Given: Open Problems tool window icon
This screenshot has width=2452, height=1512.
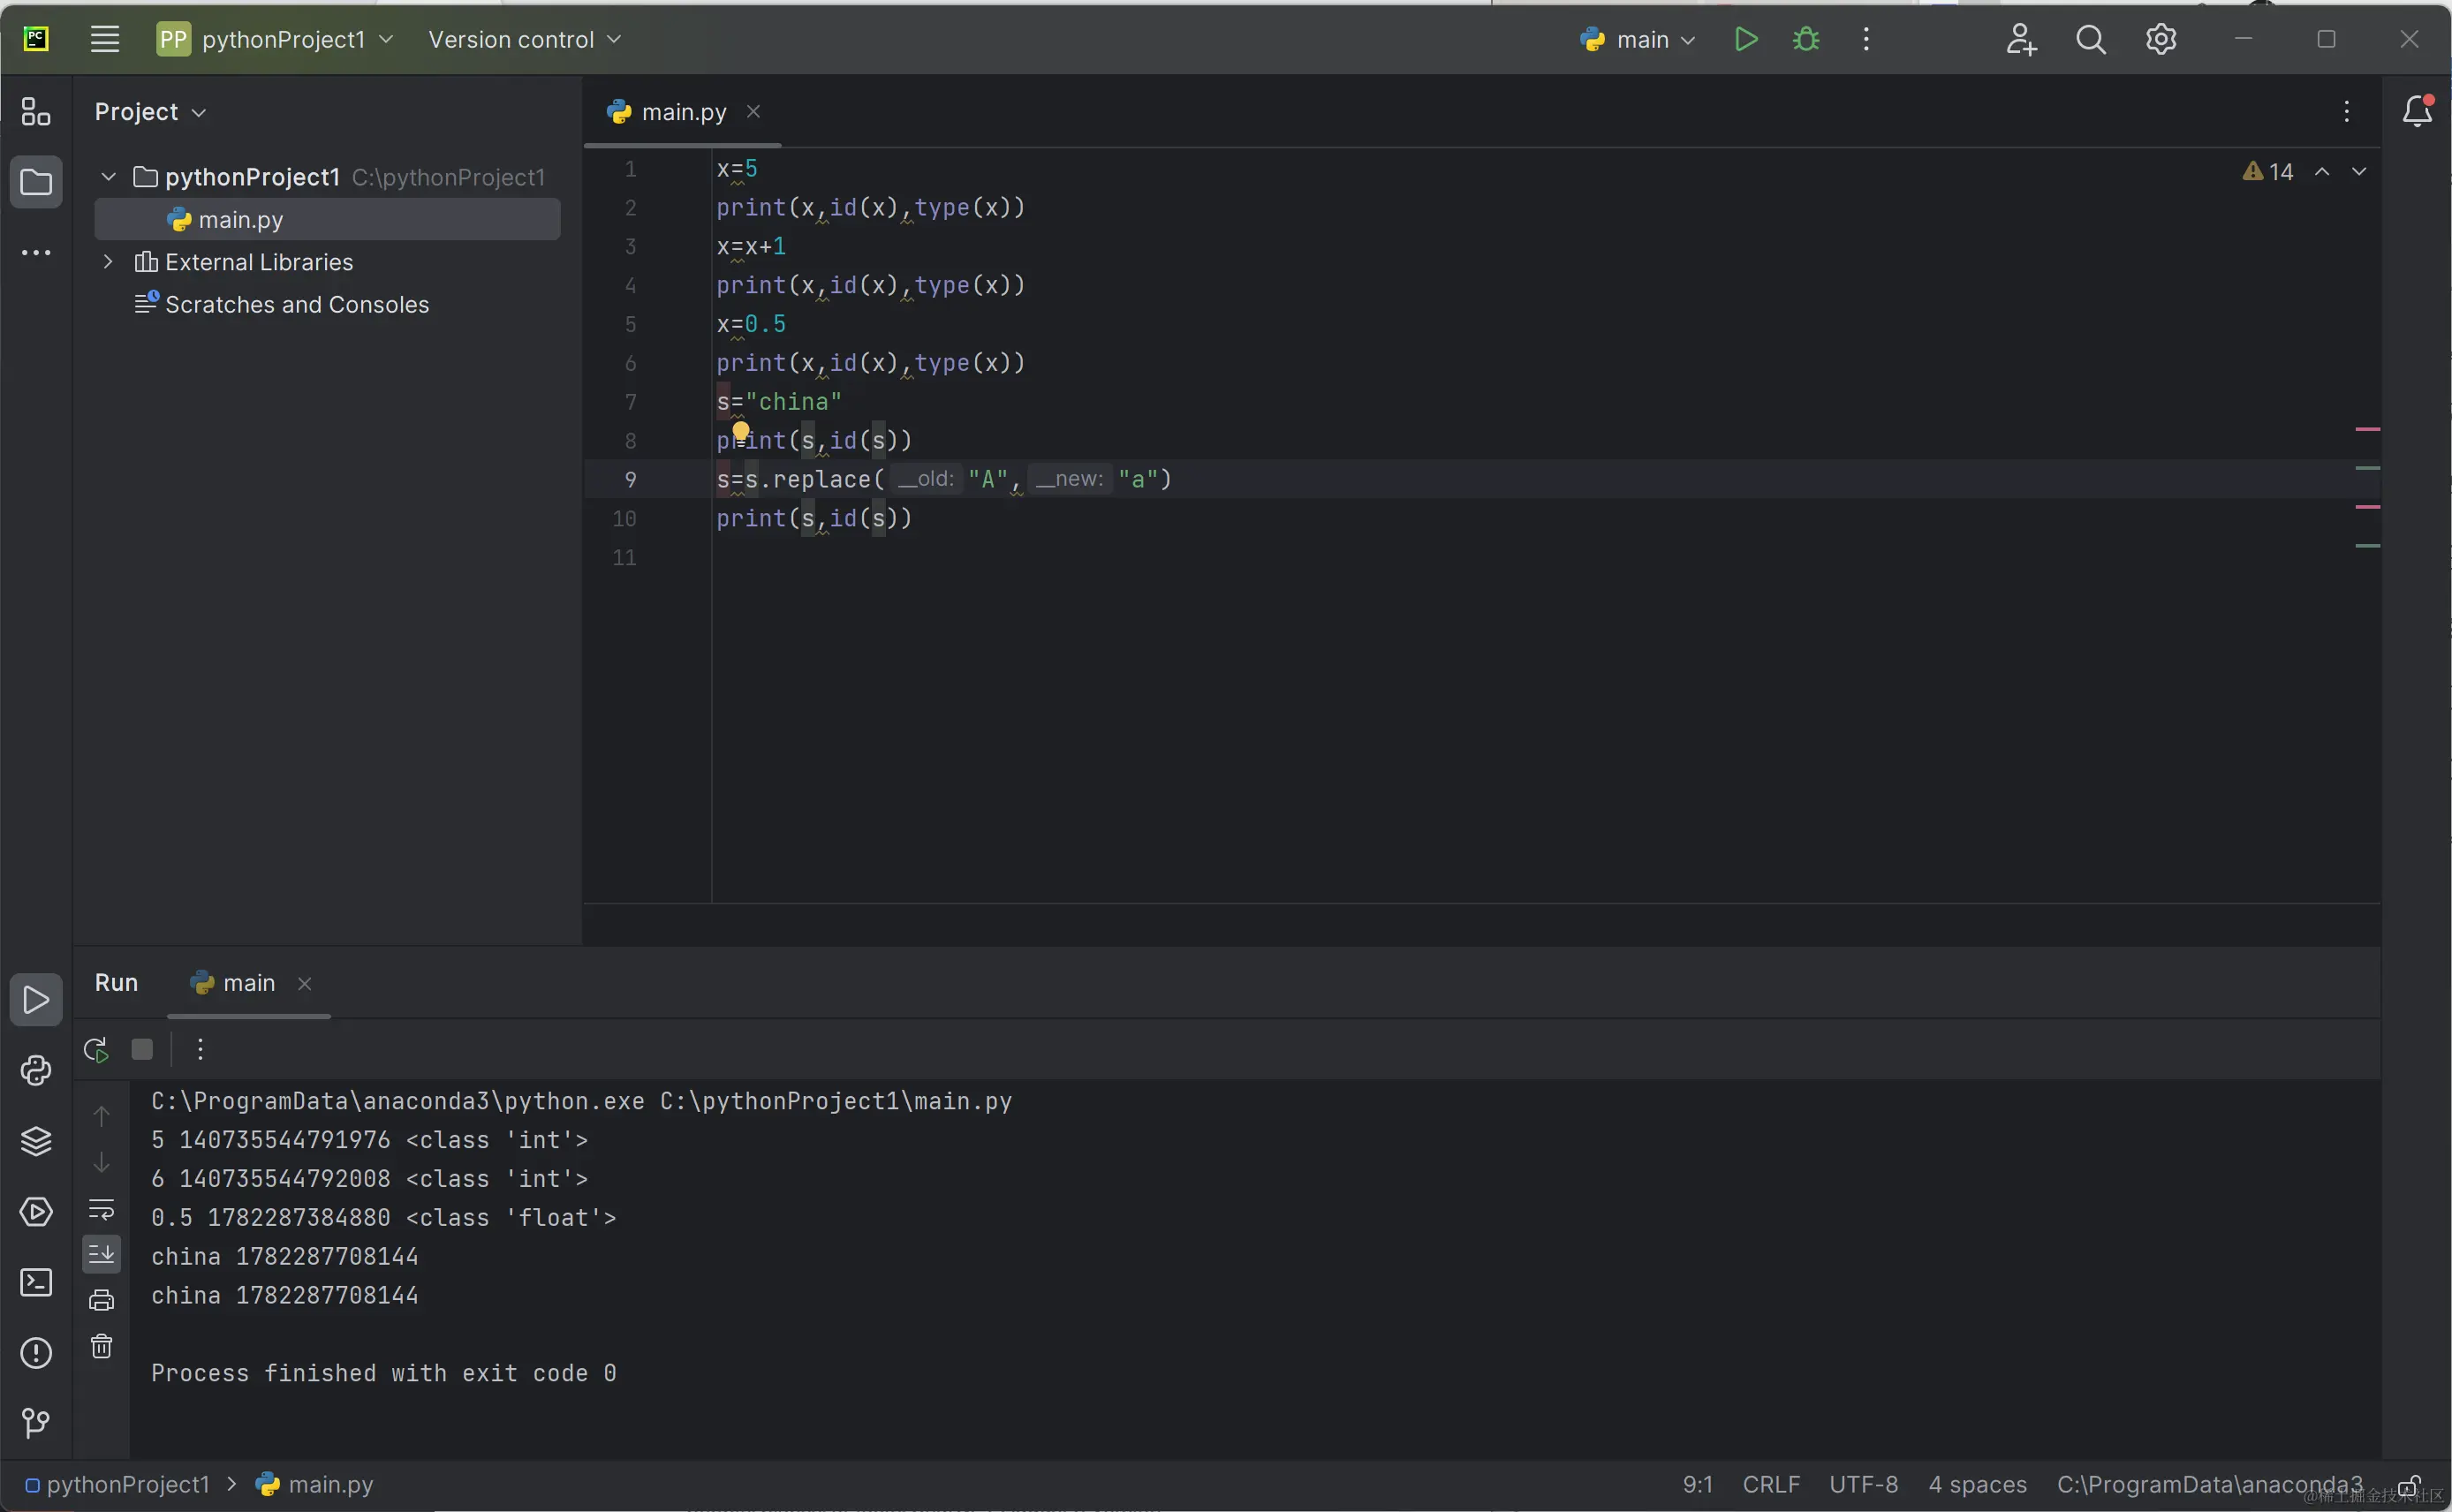Looking at the screenshot, I should (36, 1353).
